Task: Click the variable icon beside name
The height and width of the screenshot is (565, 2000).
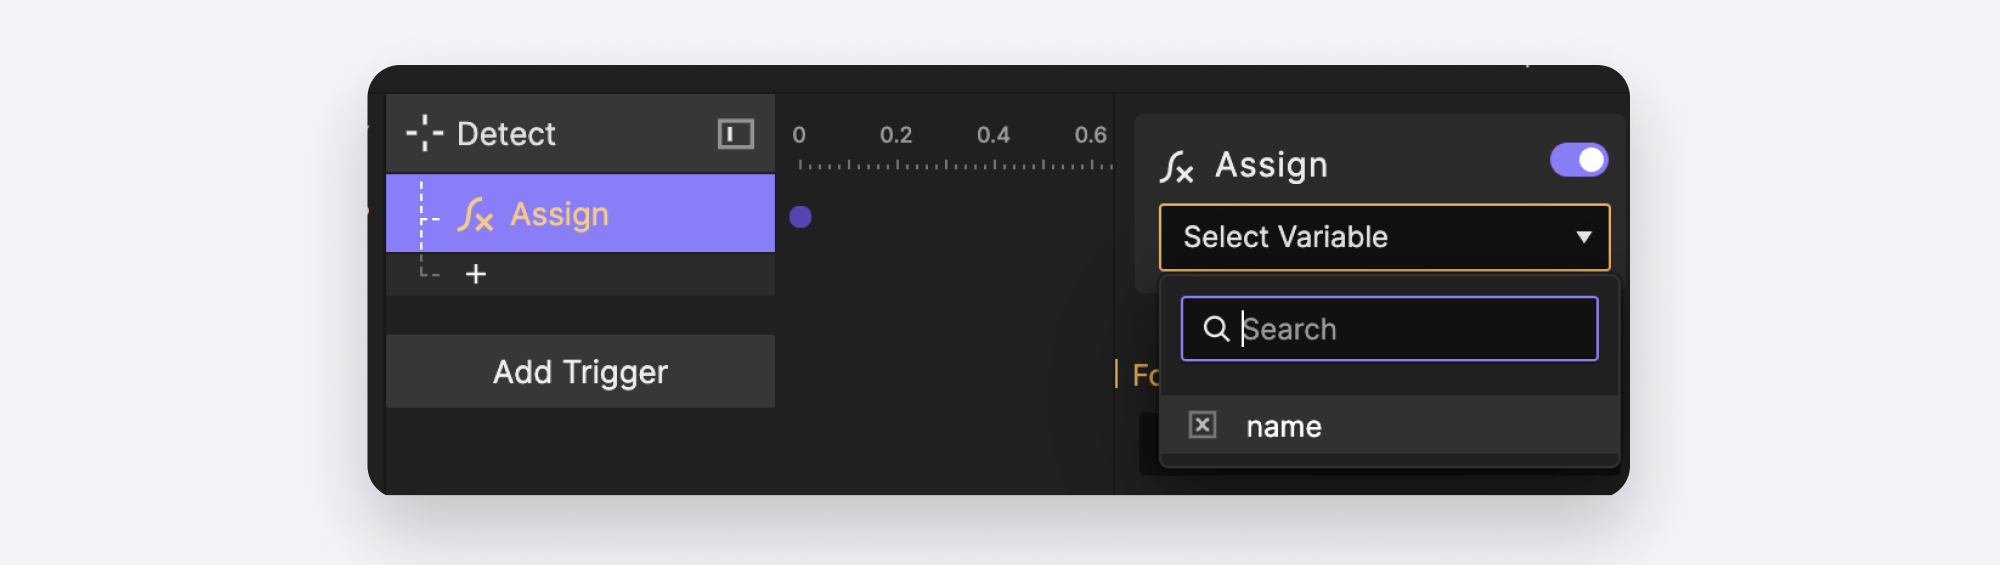Action: pyautogui.click(x=1202, y=425)
